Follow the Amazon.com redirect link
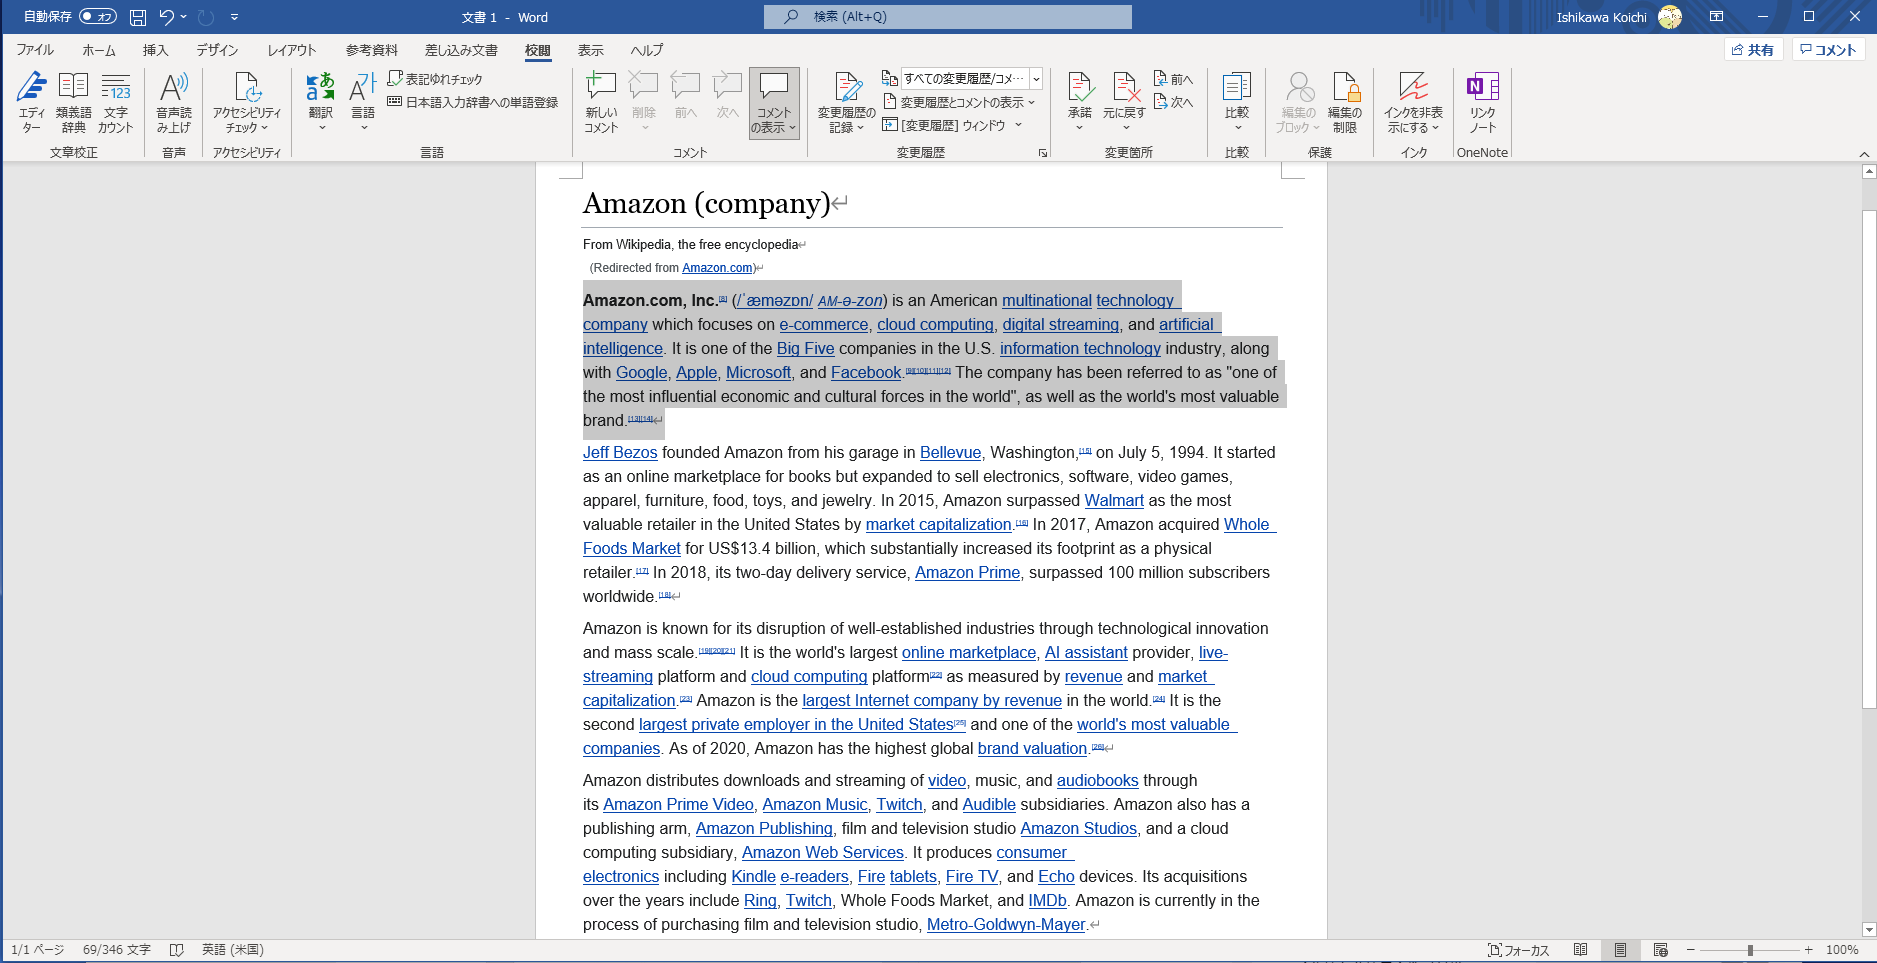1877x963 pixels. click(x=717, y=268)
